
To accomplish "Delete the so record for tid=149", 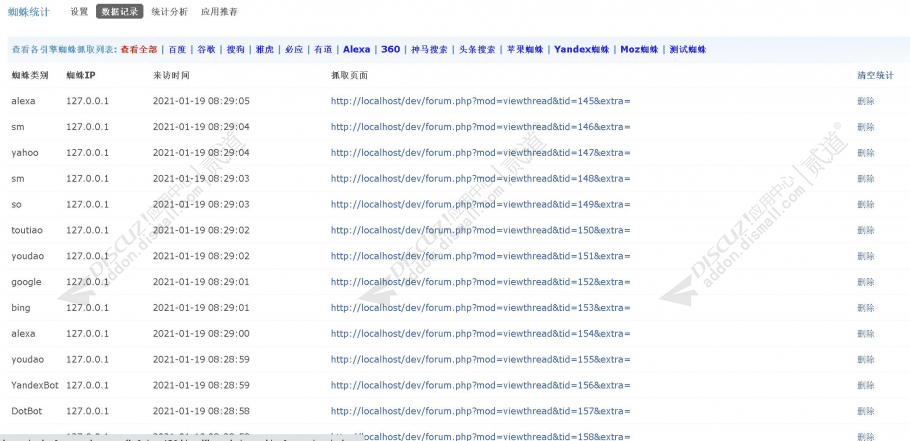I will 866,204.
